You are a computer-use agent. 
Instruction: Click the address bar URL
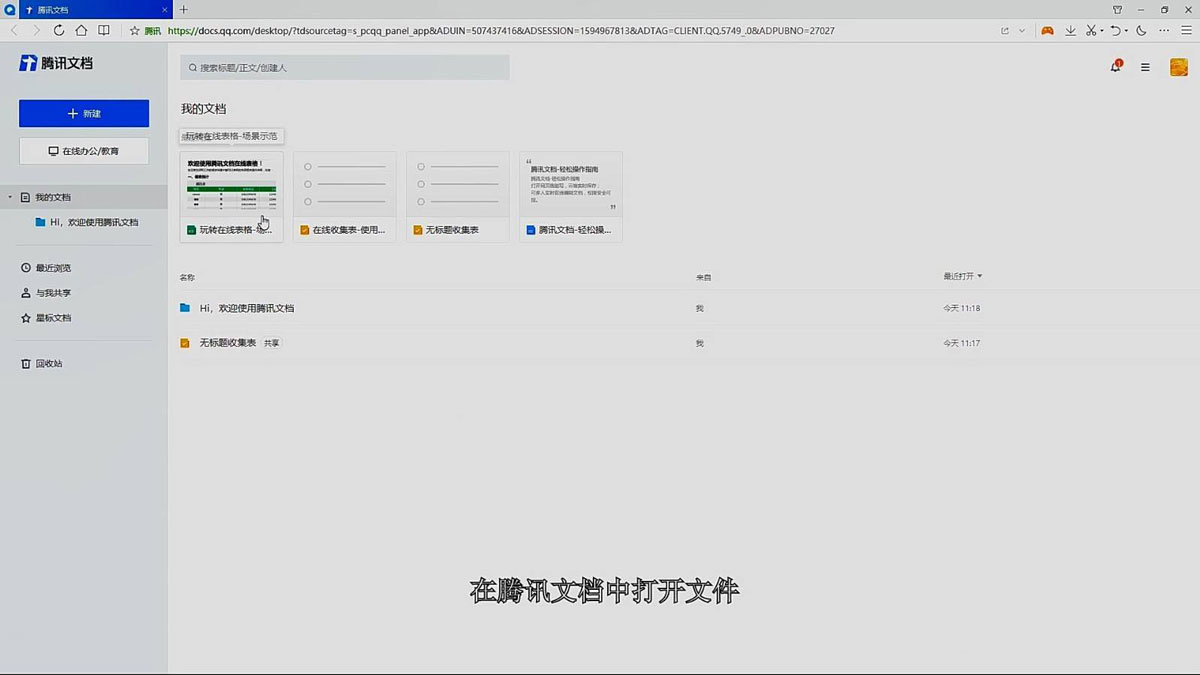pyautogui.click(x=501, y=31)
